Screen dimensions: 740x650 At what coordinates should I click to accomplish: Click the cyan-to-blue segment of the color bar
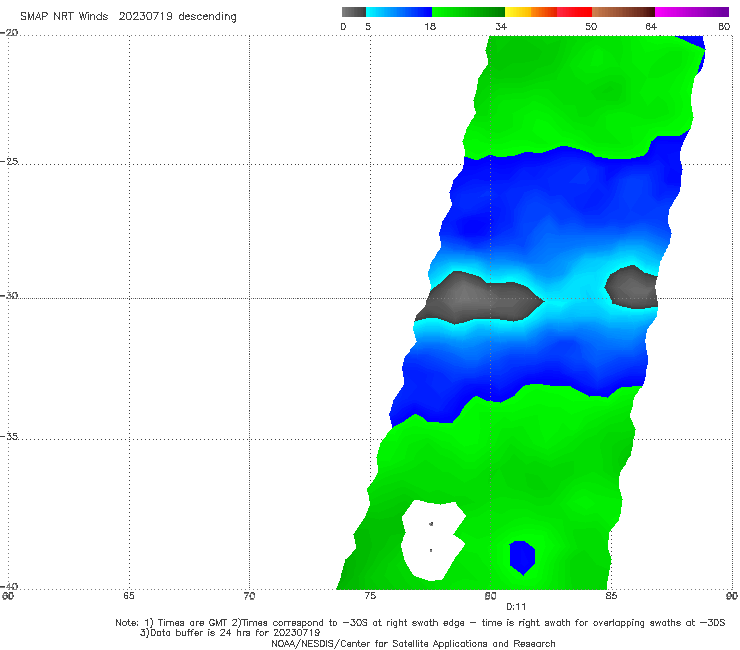399,12
